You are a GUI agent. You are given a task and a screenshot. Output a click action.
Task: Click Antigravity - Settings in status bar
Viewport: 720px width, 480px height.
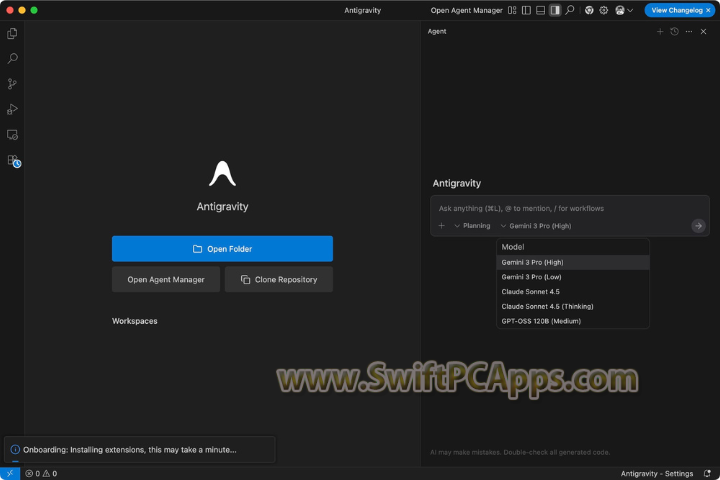(657, 473)
